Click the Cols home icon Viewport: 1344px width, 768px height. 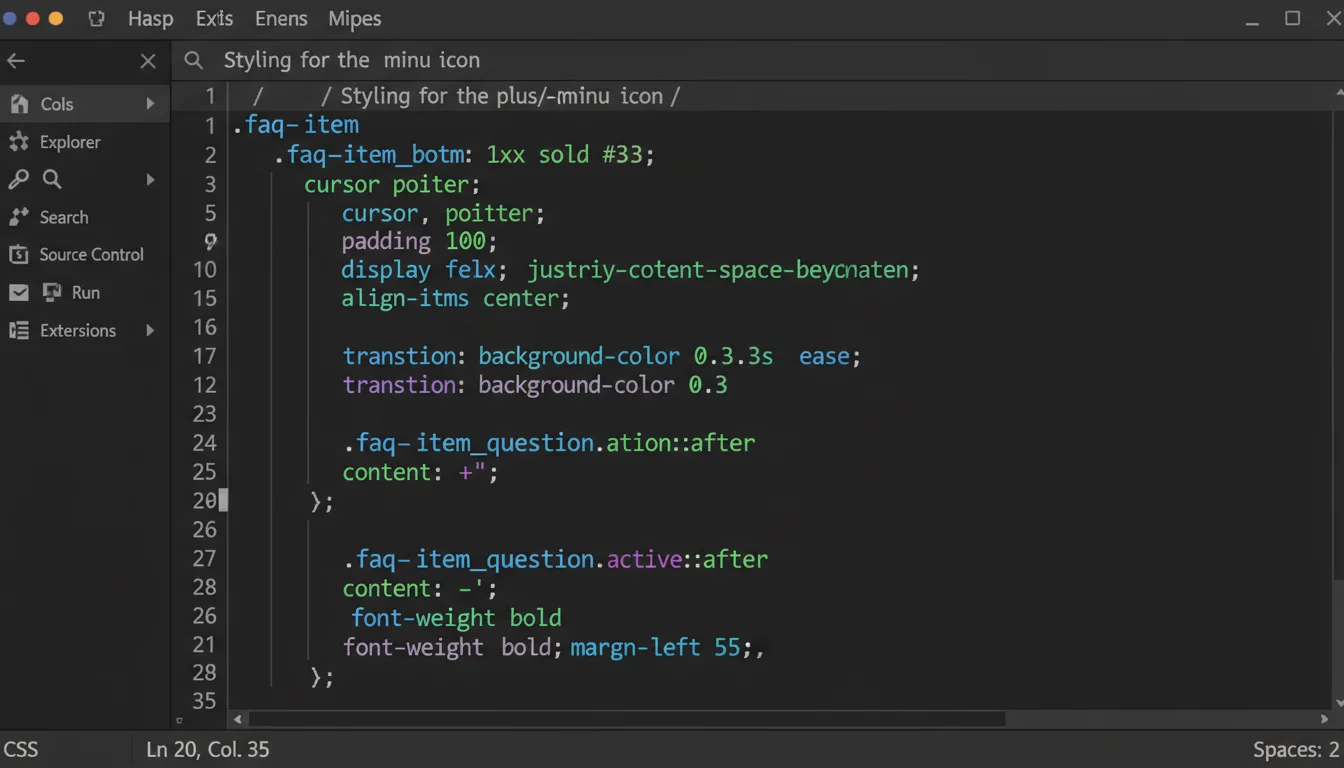19,104
